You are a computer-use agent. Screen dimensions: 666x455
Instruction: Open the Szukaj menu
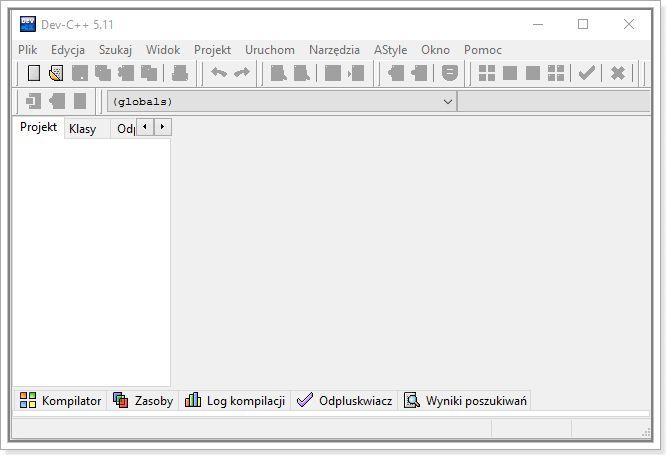[x=116, y=50]
